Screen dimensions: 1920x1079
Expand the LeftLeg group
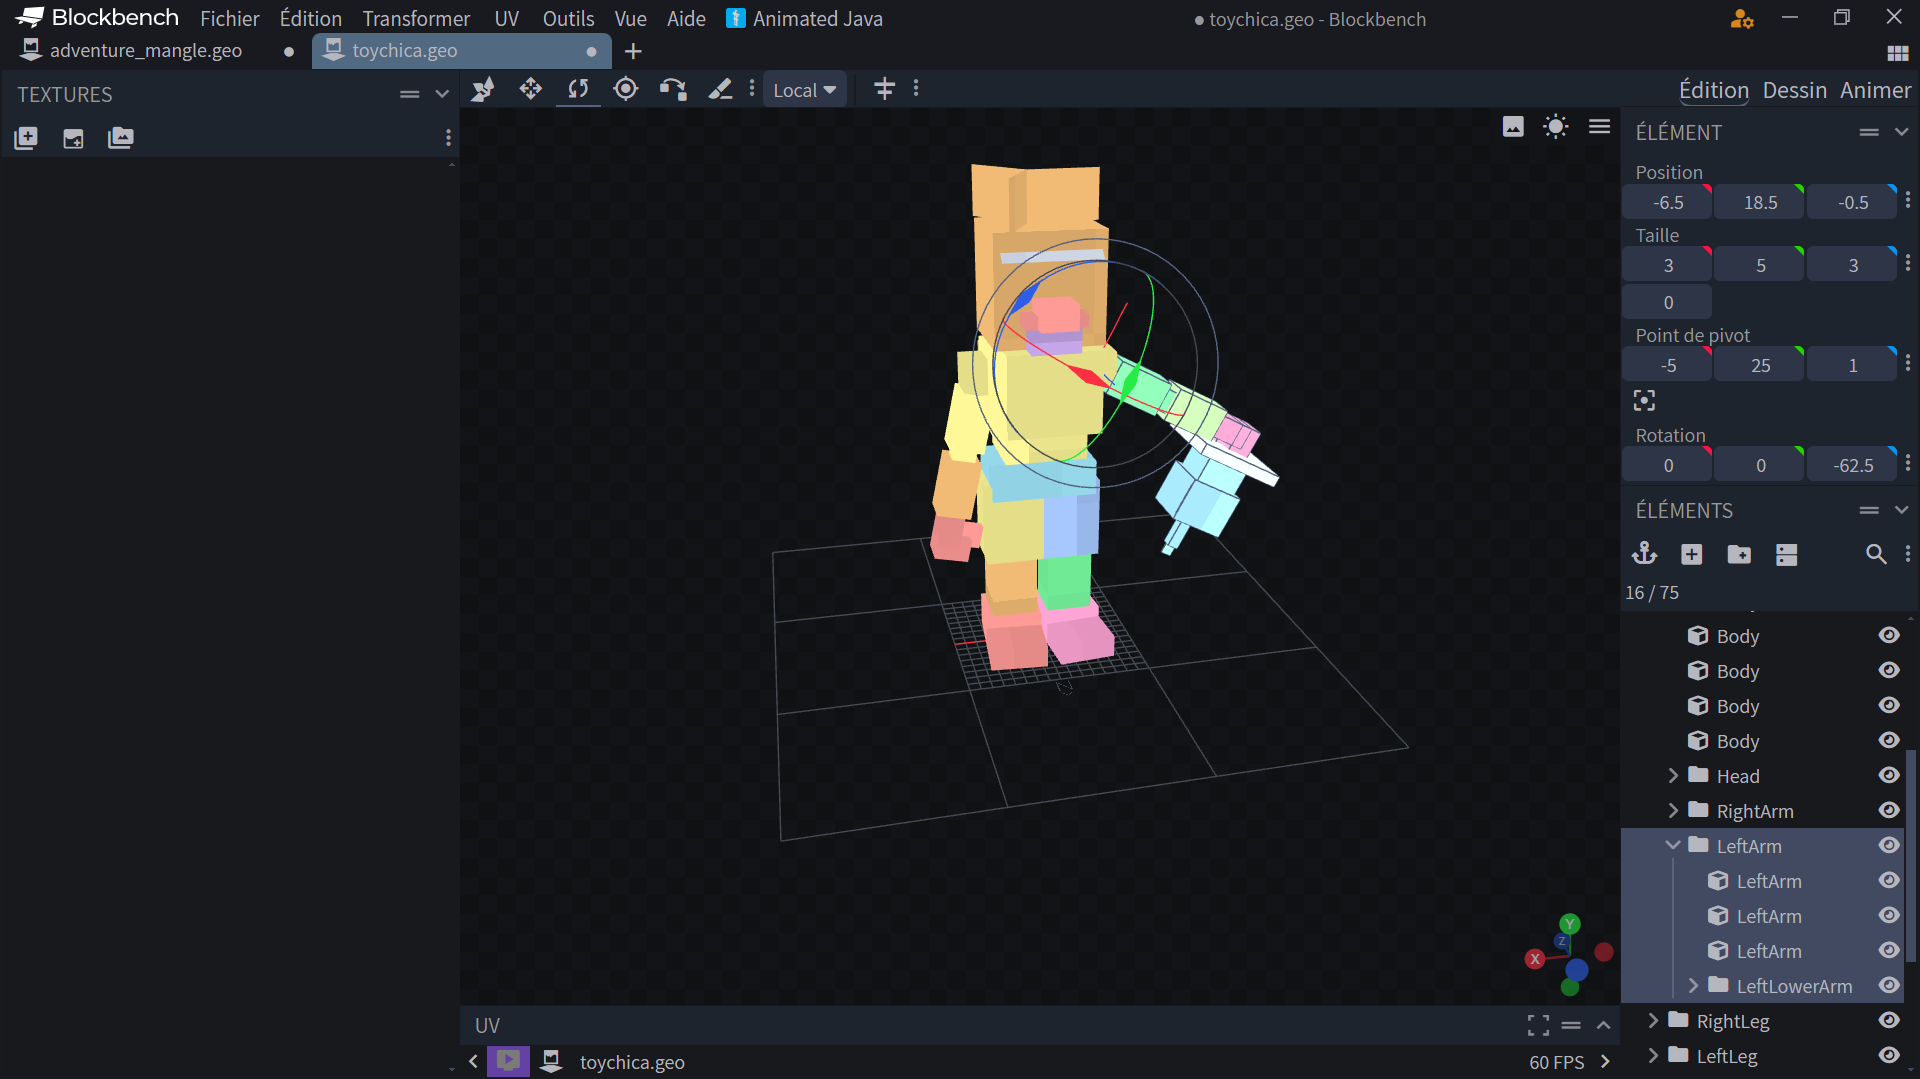tap(1653, 1056)
